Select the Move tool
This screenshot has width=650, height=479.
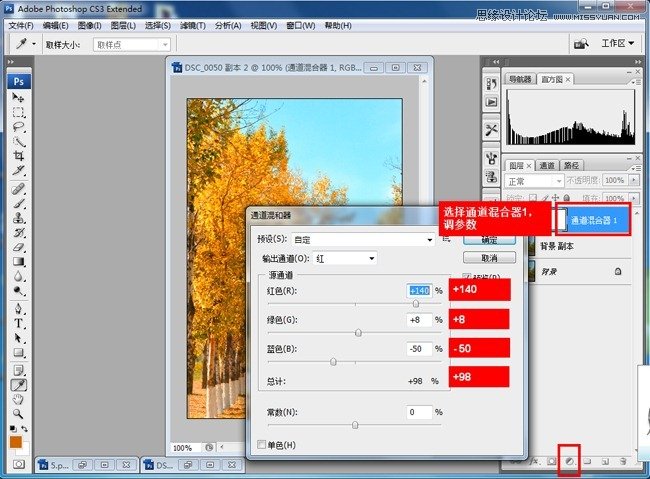coord(18,98)
